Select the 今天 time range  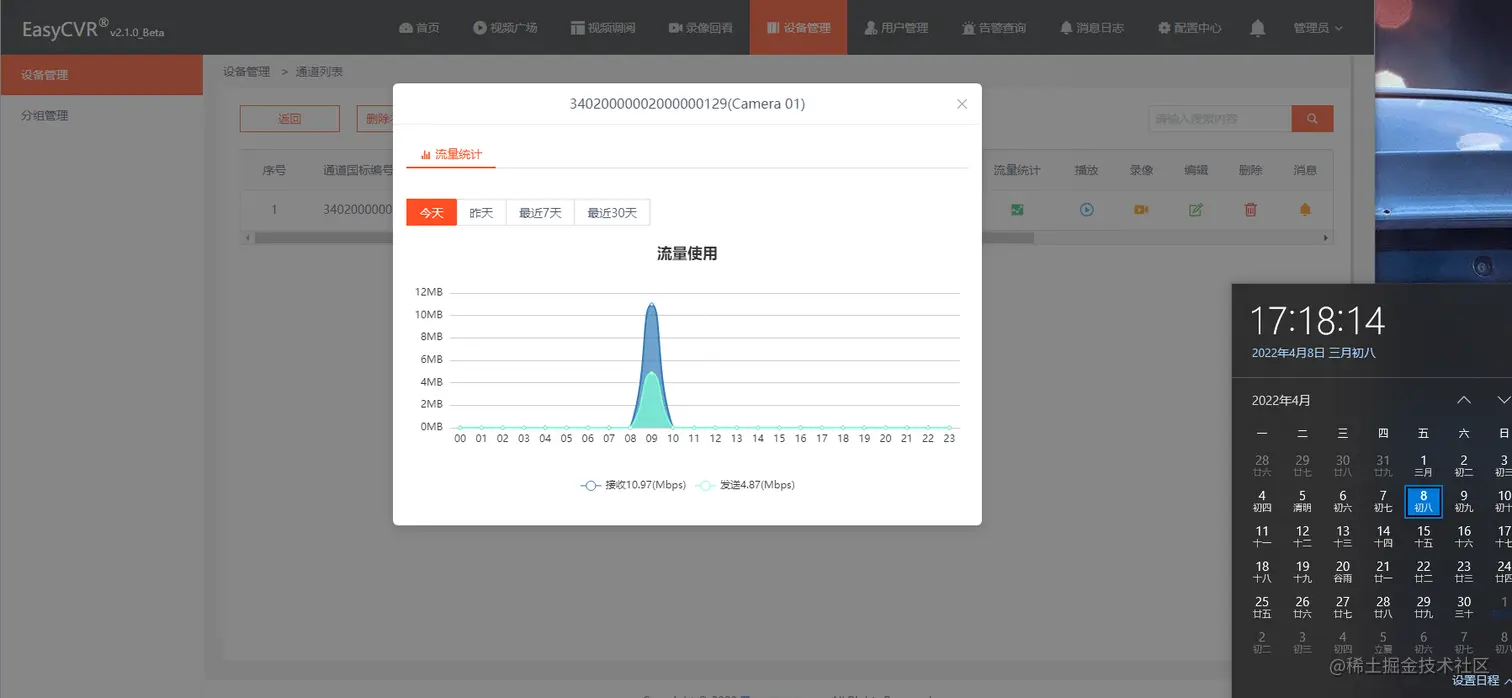[x=431, y=213]
